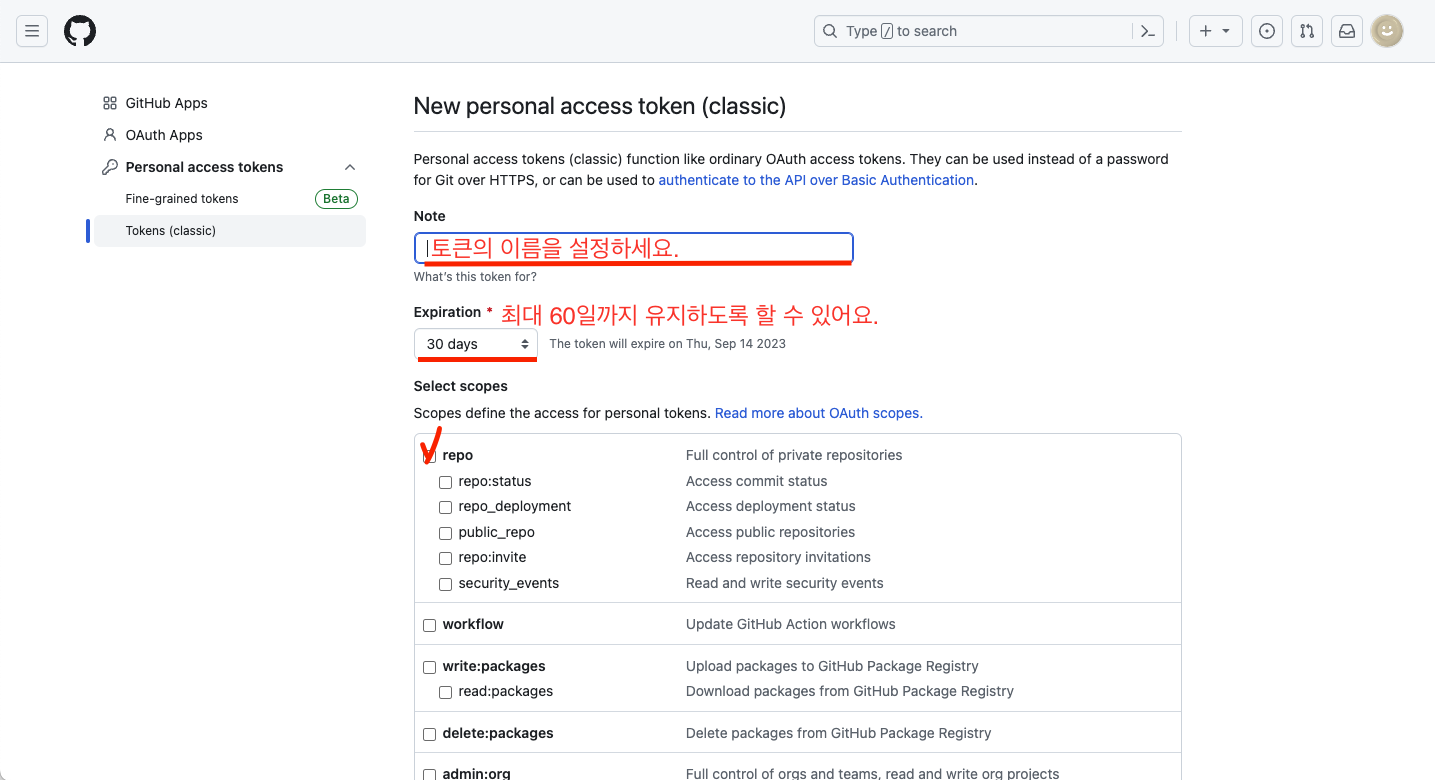This screenshot has width=1435, height=780.
Task: Enable the delete:packages checkbox
Action: click(x=430, y=734)
